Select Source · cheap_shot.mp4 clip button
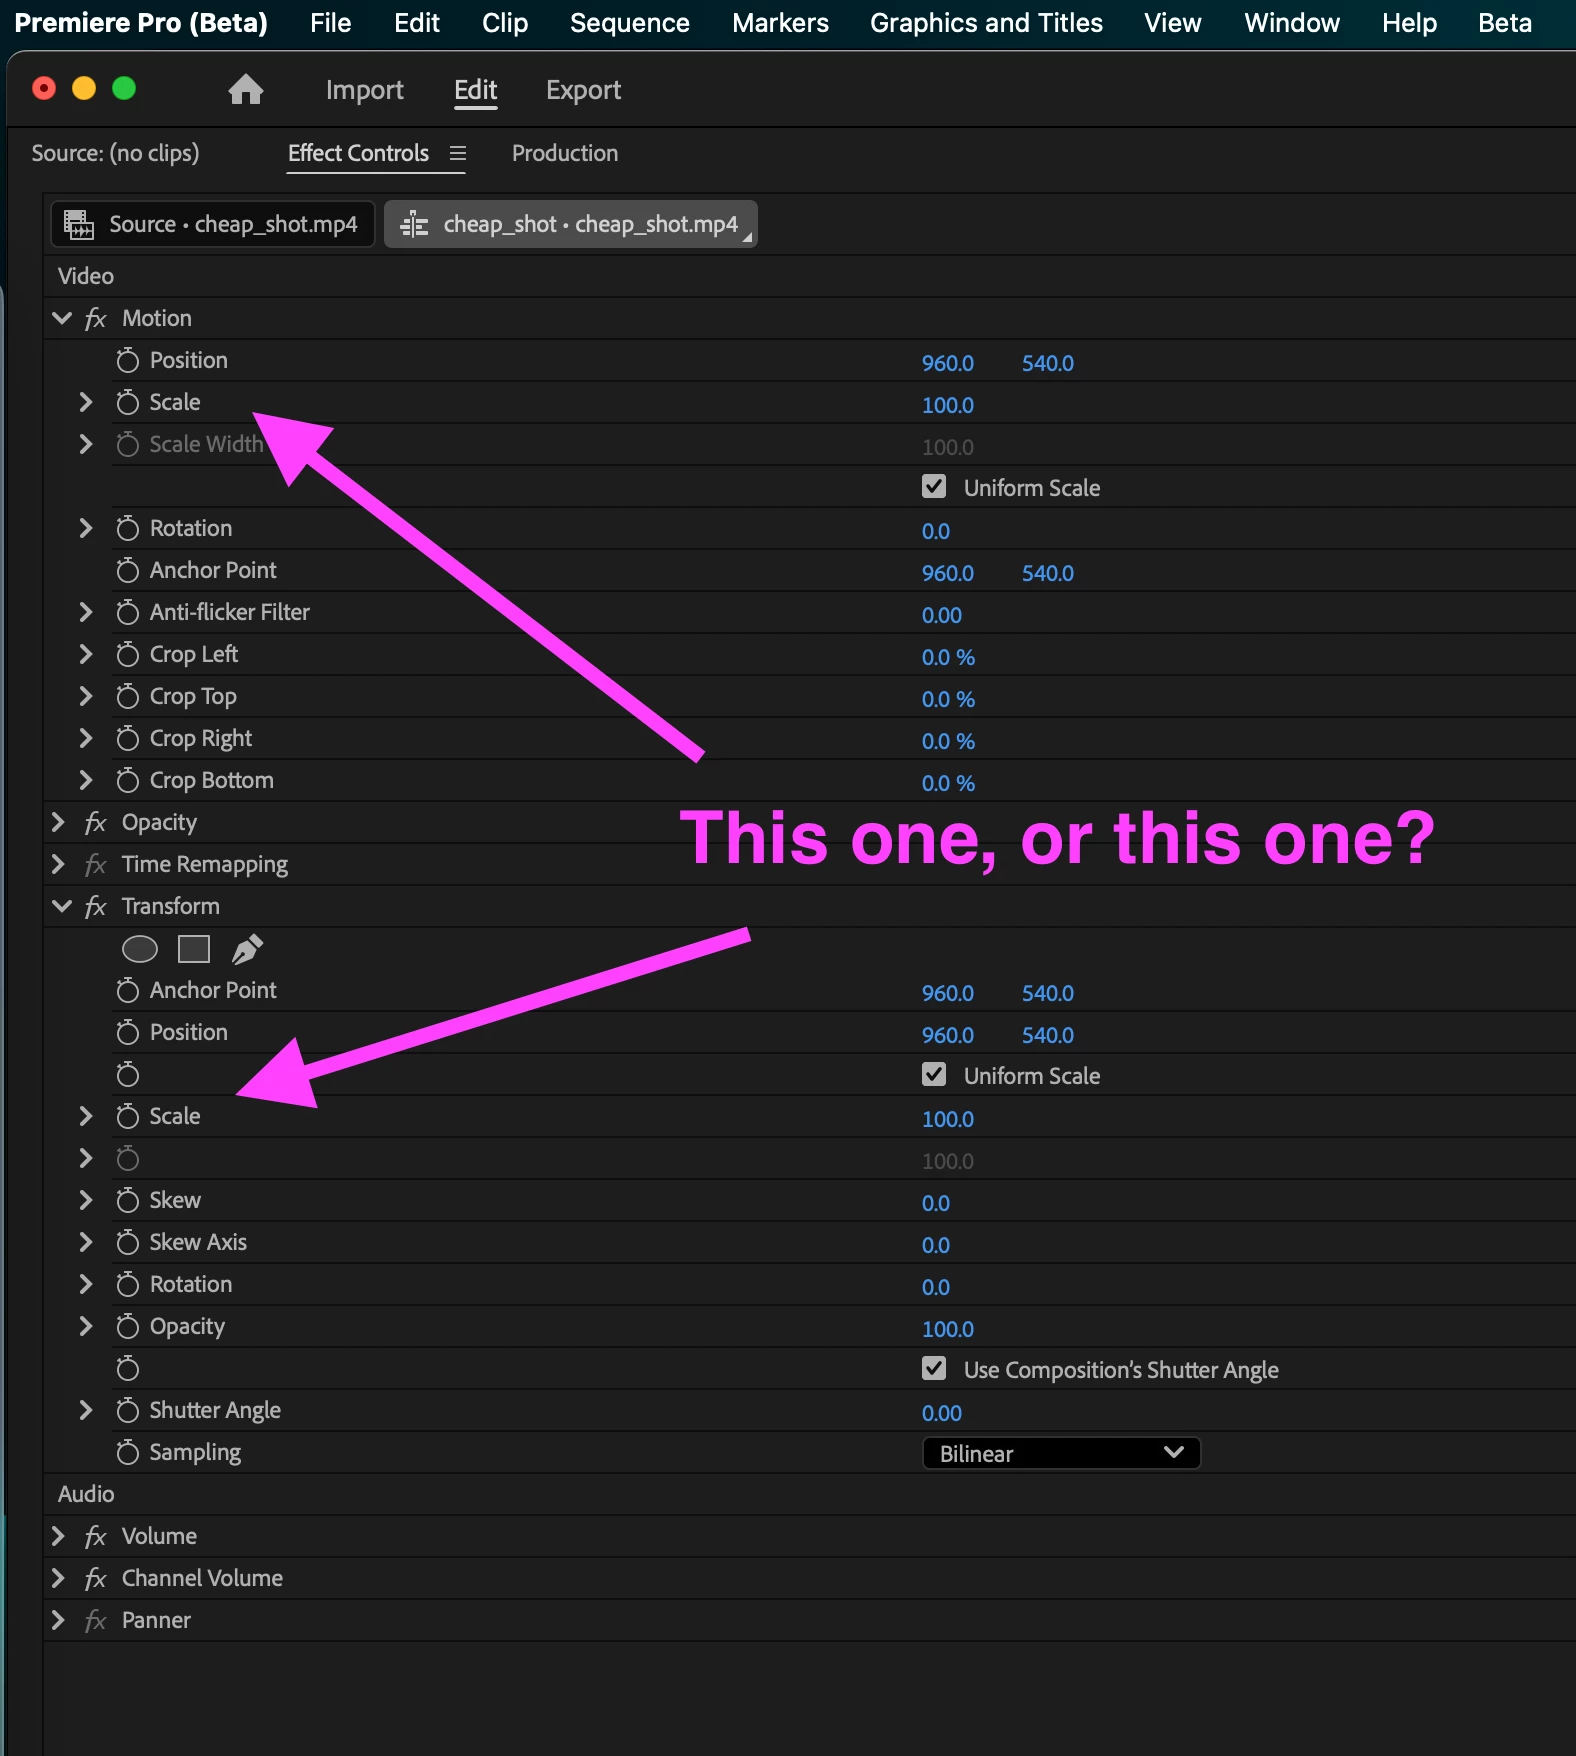1576x1756 pixels. point(213,224)
